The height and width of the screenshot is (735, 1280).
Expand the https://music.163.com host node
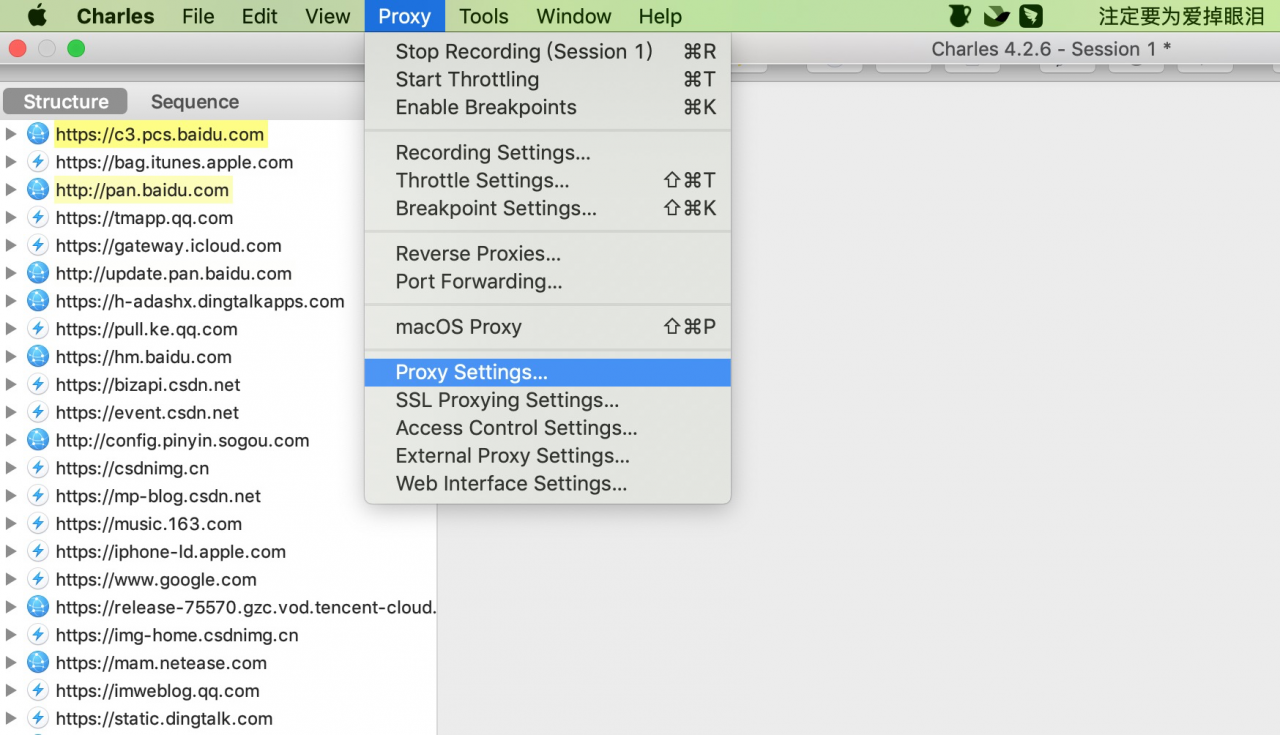click(11, 523)
